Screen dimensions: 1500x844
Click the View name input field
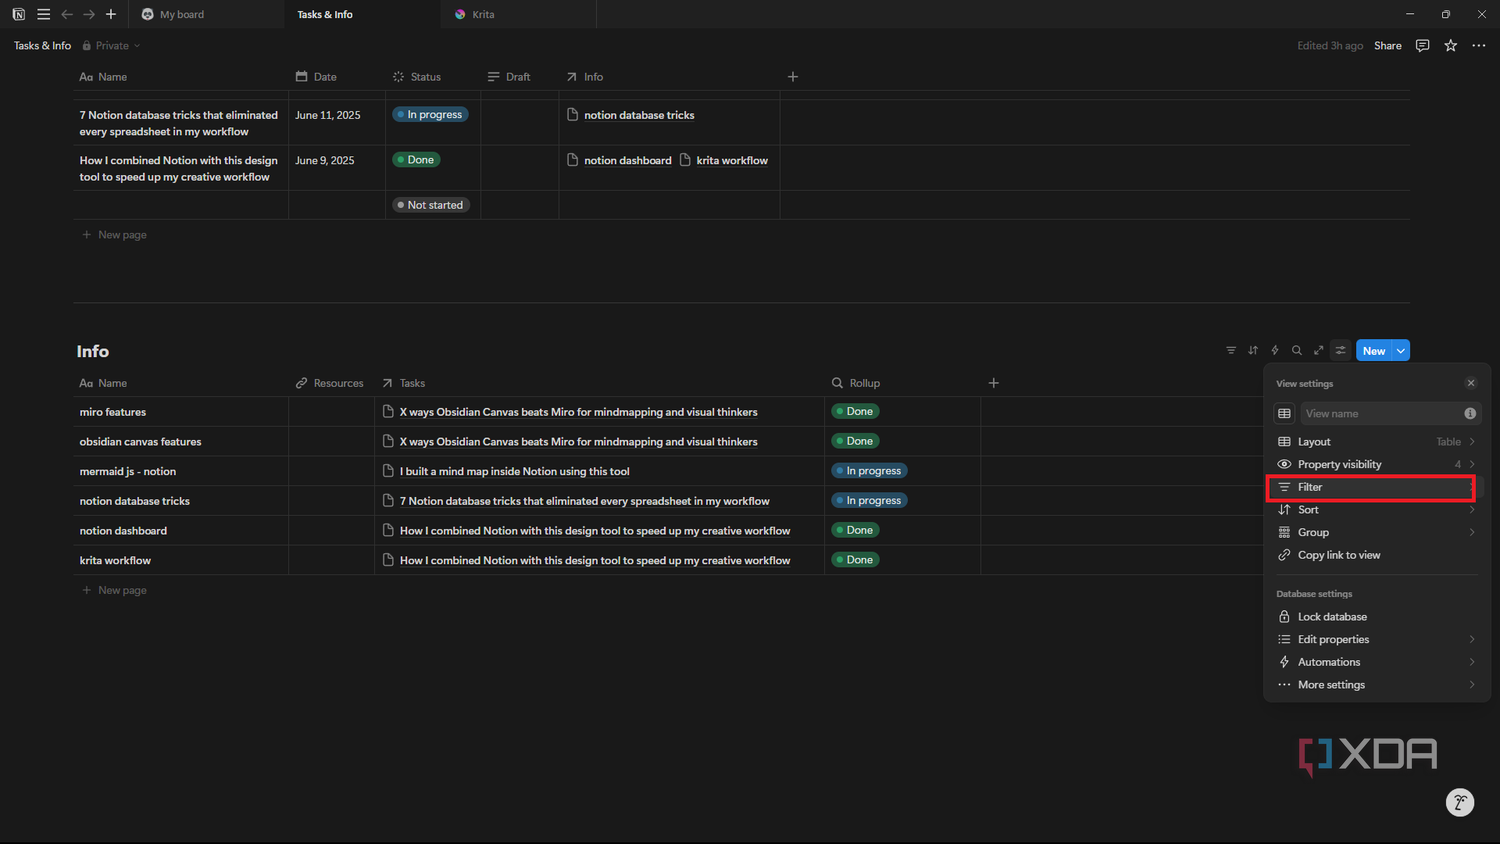click(x=1391, y=413)
